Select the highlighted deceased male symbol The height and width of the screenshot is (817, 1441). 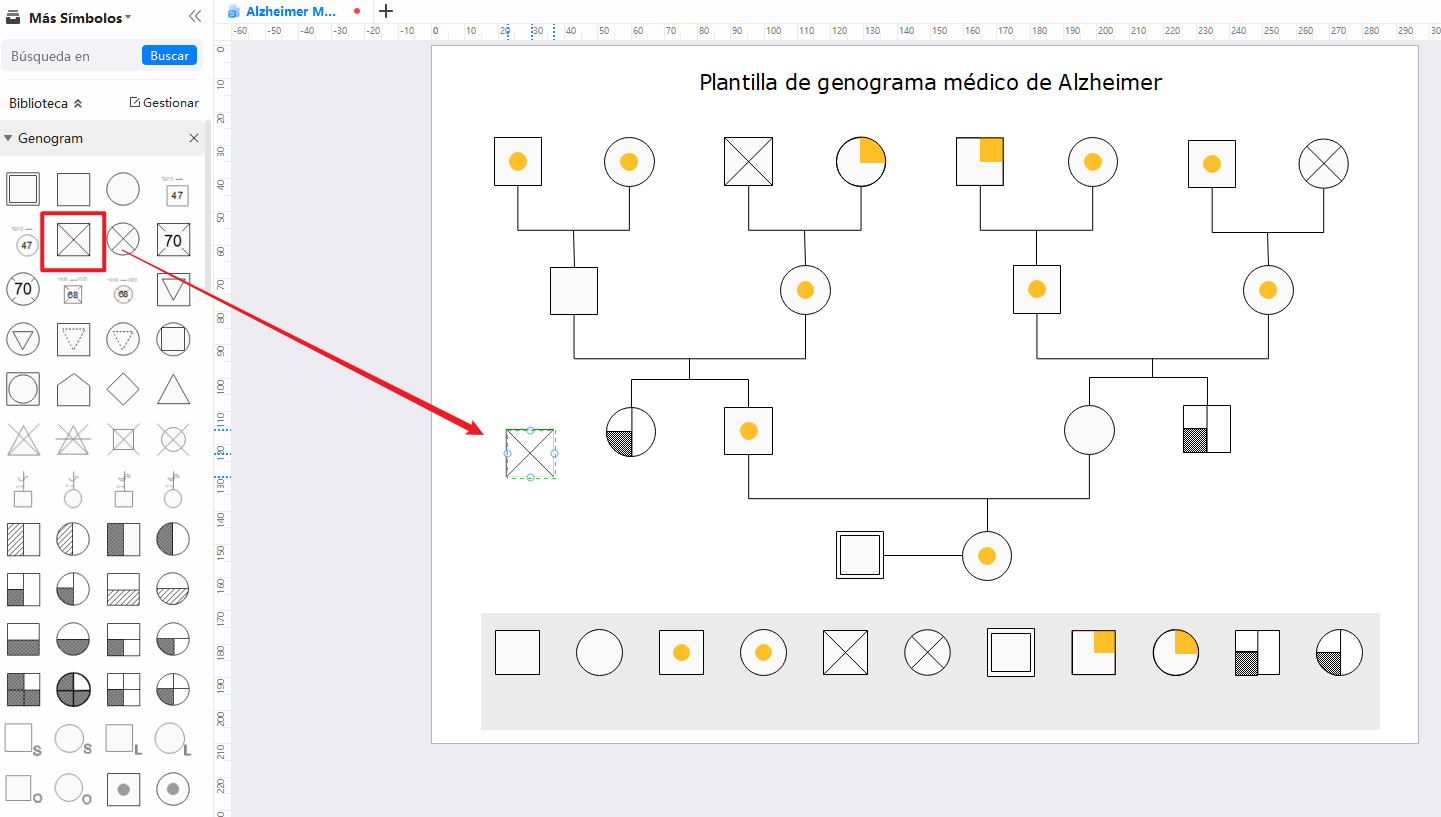click(x=72, y=239)
